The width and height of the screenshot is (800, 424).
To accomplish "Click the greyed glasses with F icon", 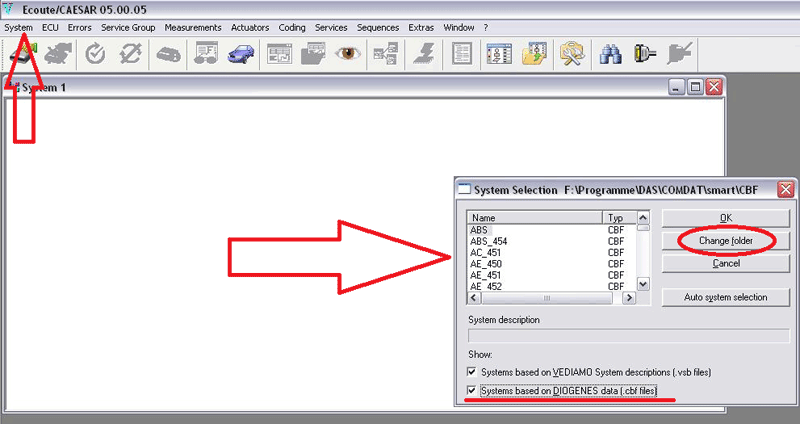I will (206, 54).
